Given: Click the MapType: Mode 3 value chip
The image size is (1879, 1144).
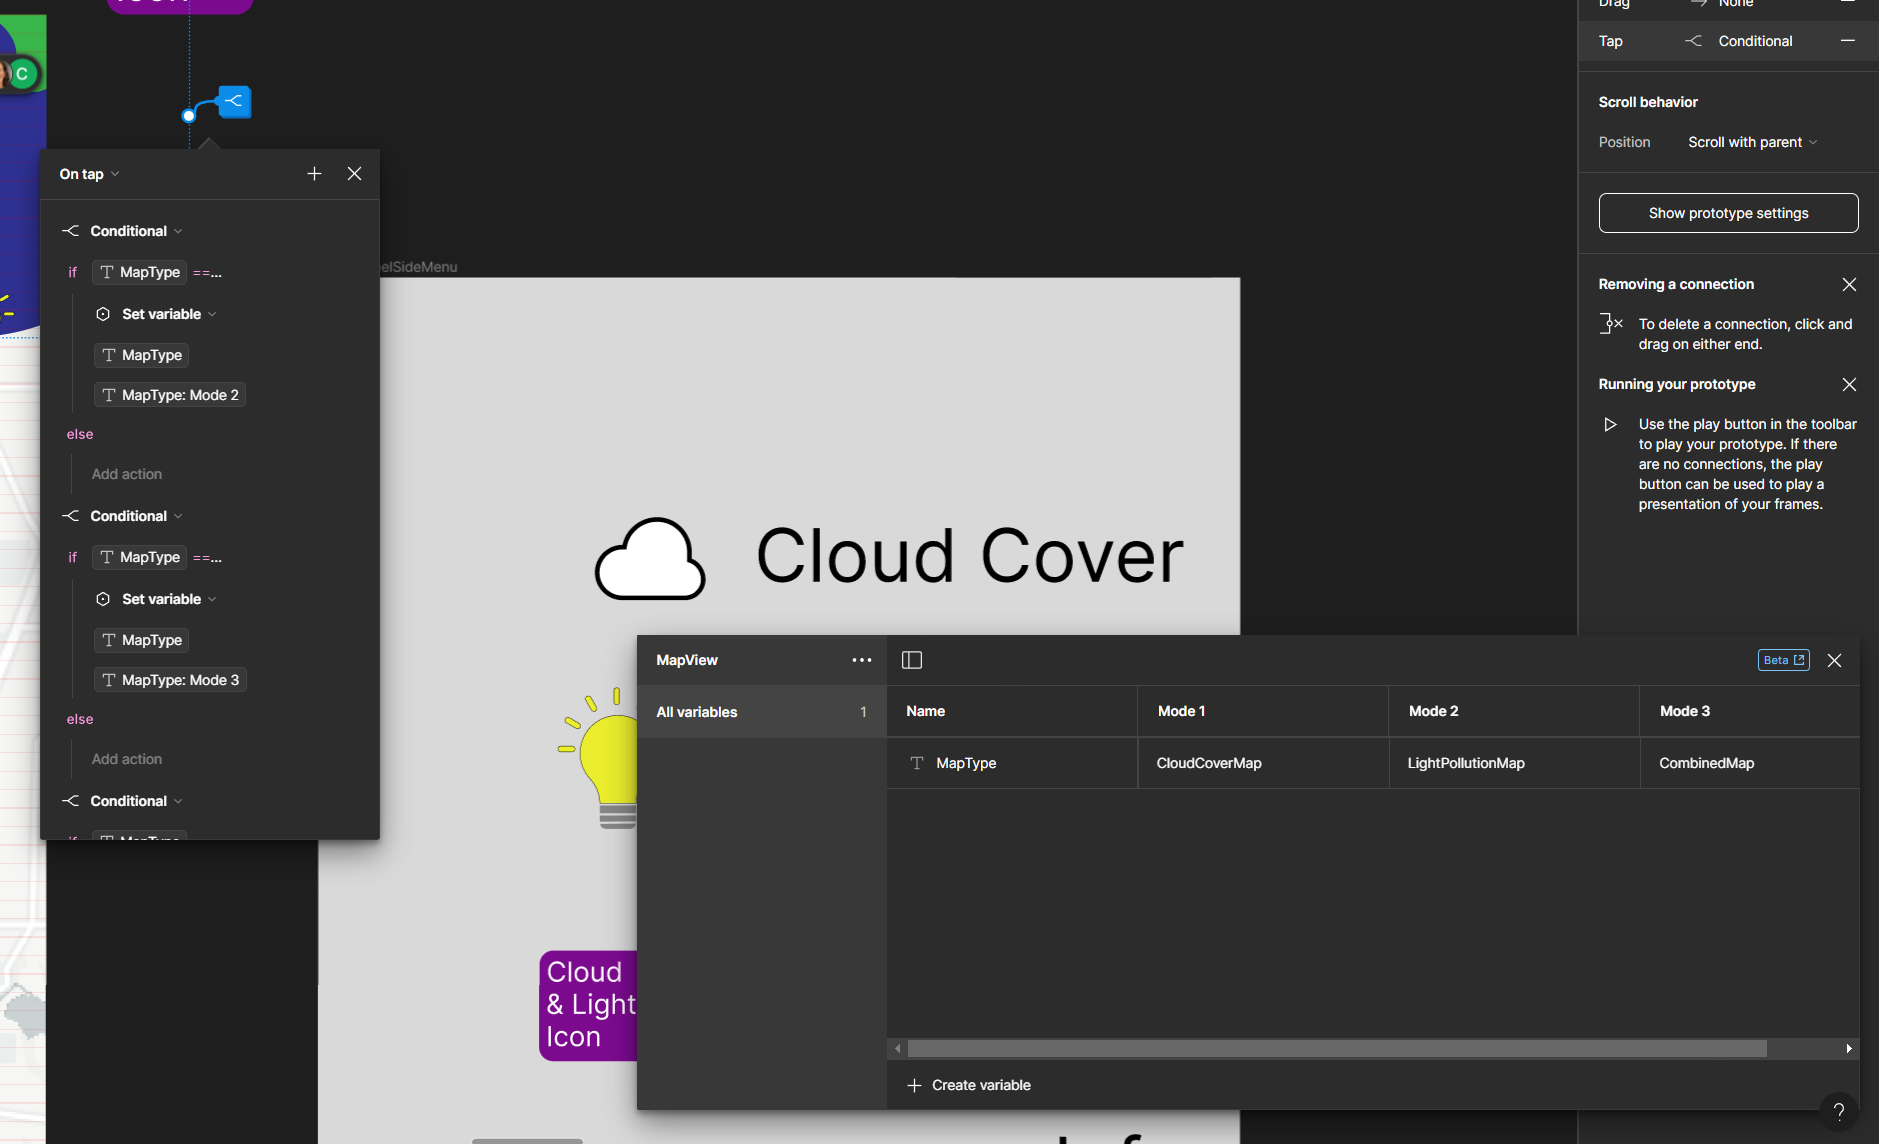Looking at the screenshot, I should click(x=170, y=680).
